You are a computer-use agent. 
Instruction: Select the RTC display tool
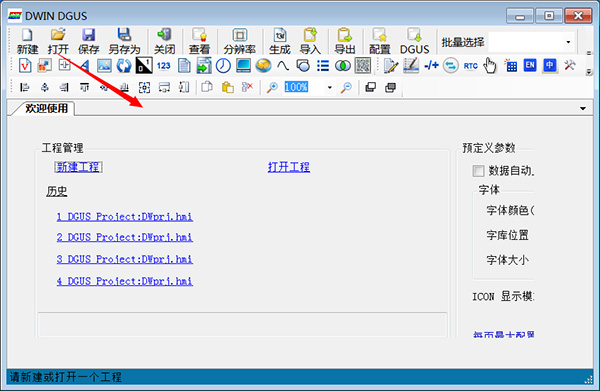coord(470,66)
